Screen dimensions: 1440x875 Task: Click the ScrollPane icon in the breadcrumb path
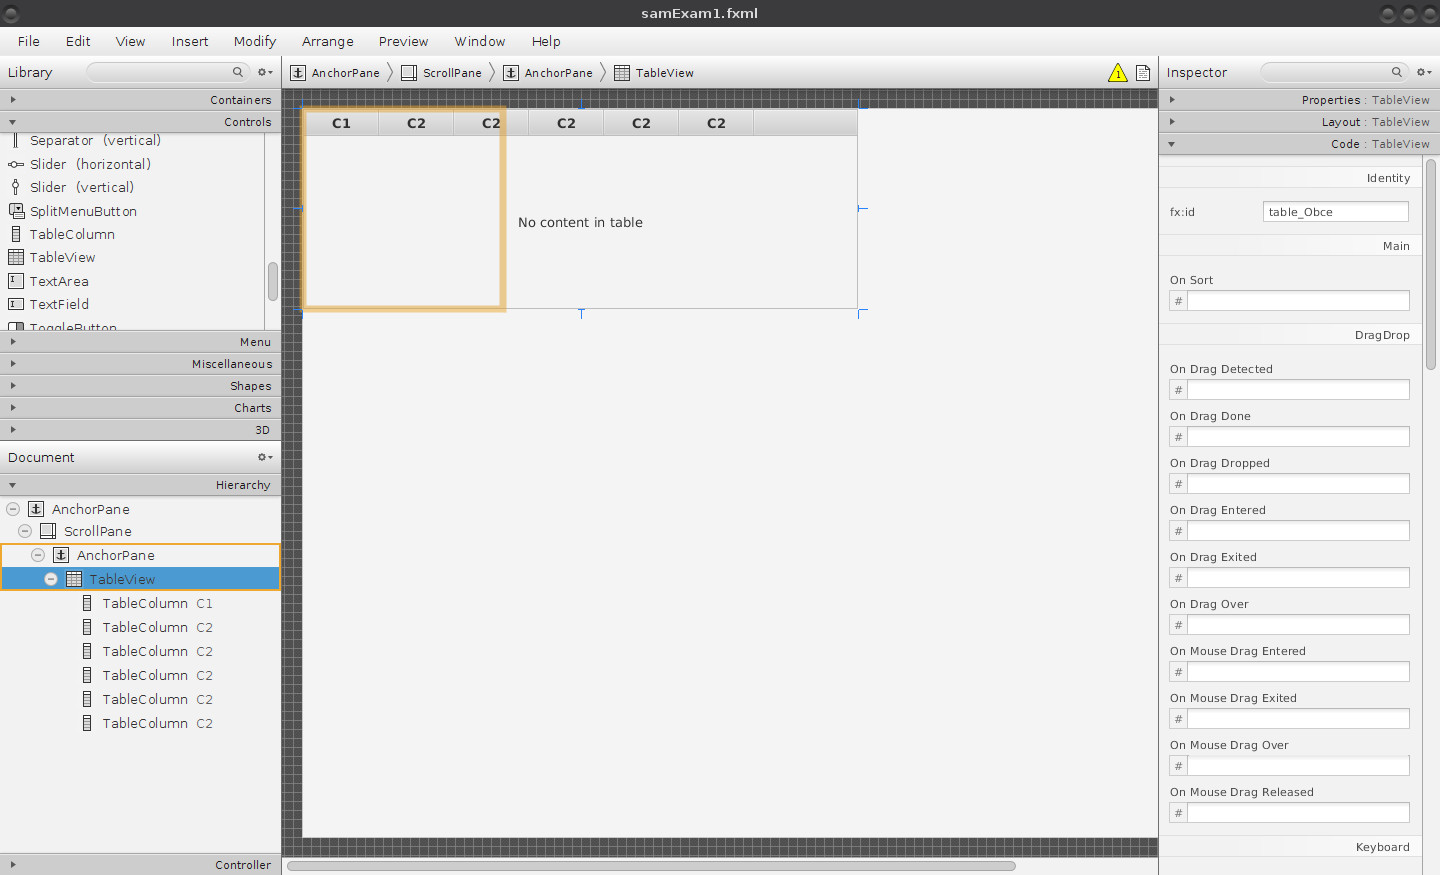407,72
